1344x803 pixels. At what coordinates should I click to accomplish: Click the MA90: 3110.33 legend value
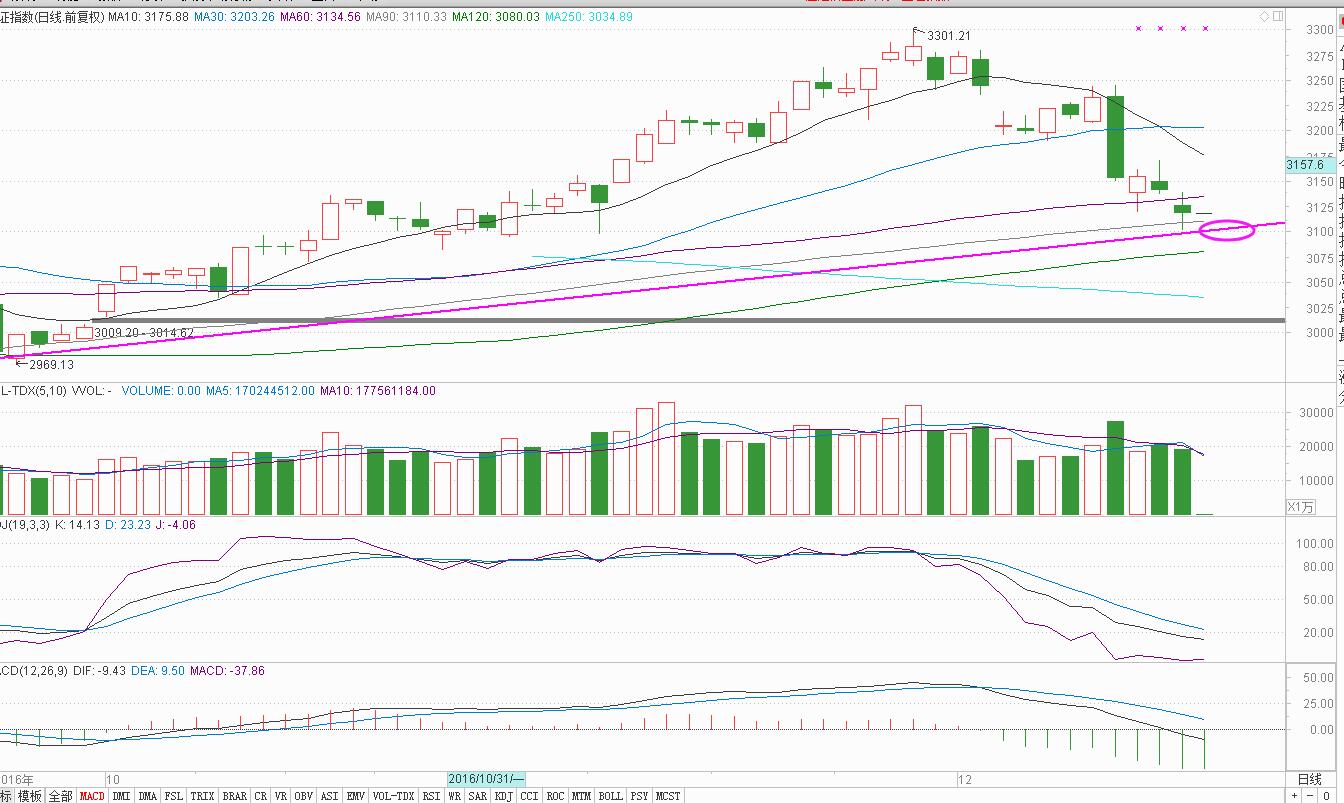tap(406, 17)
